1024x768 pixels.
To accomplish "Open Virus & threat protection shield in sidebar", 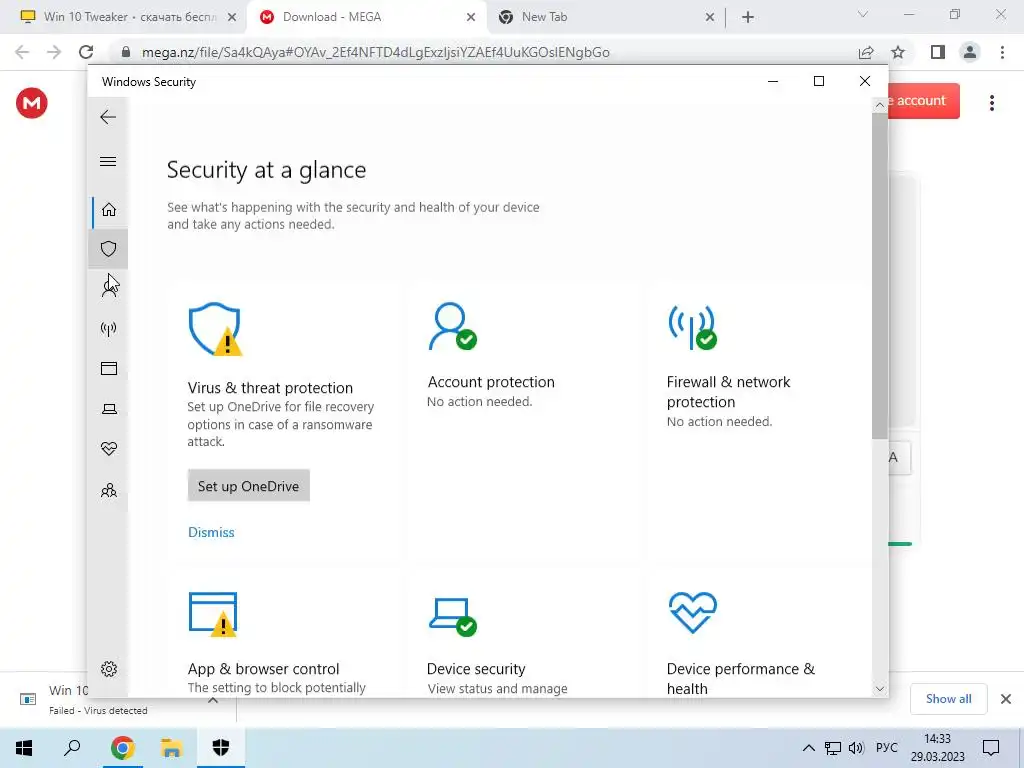I will 108,249.
